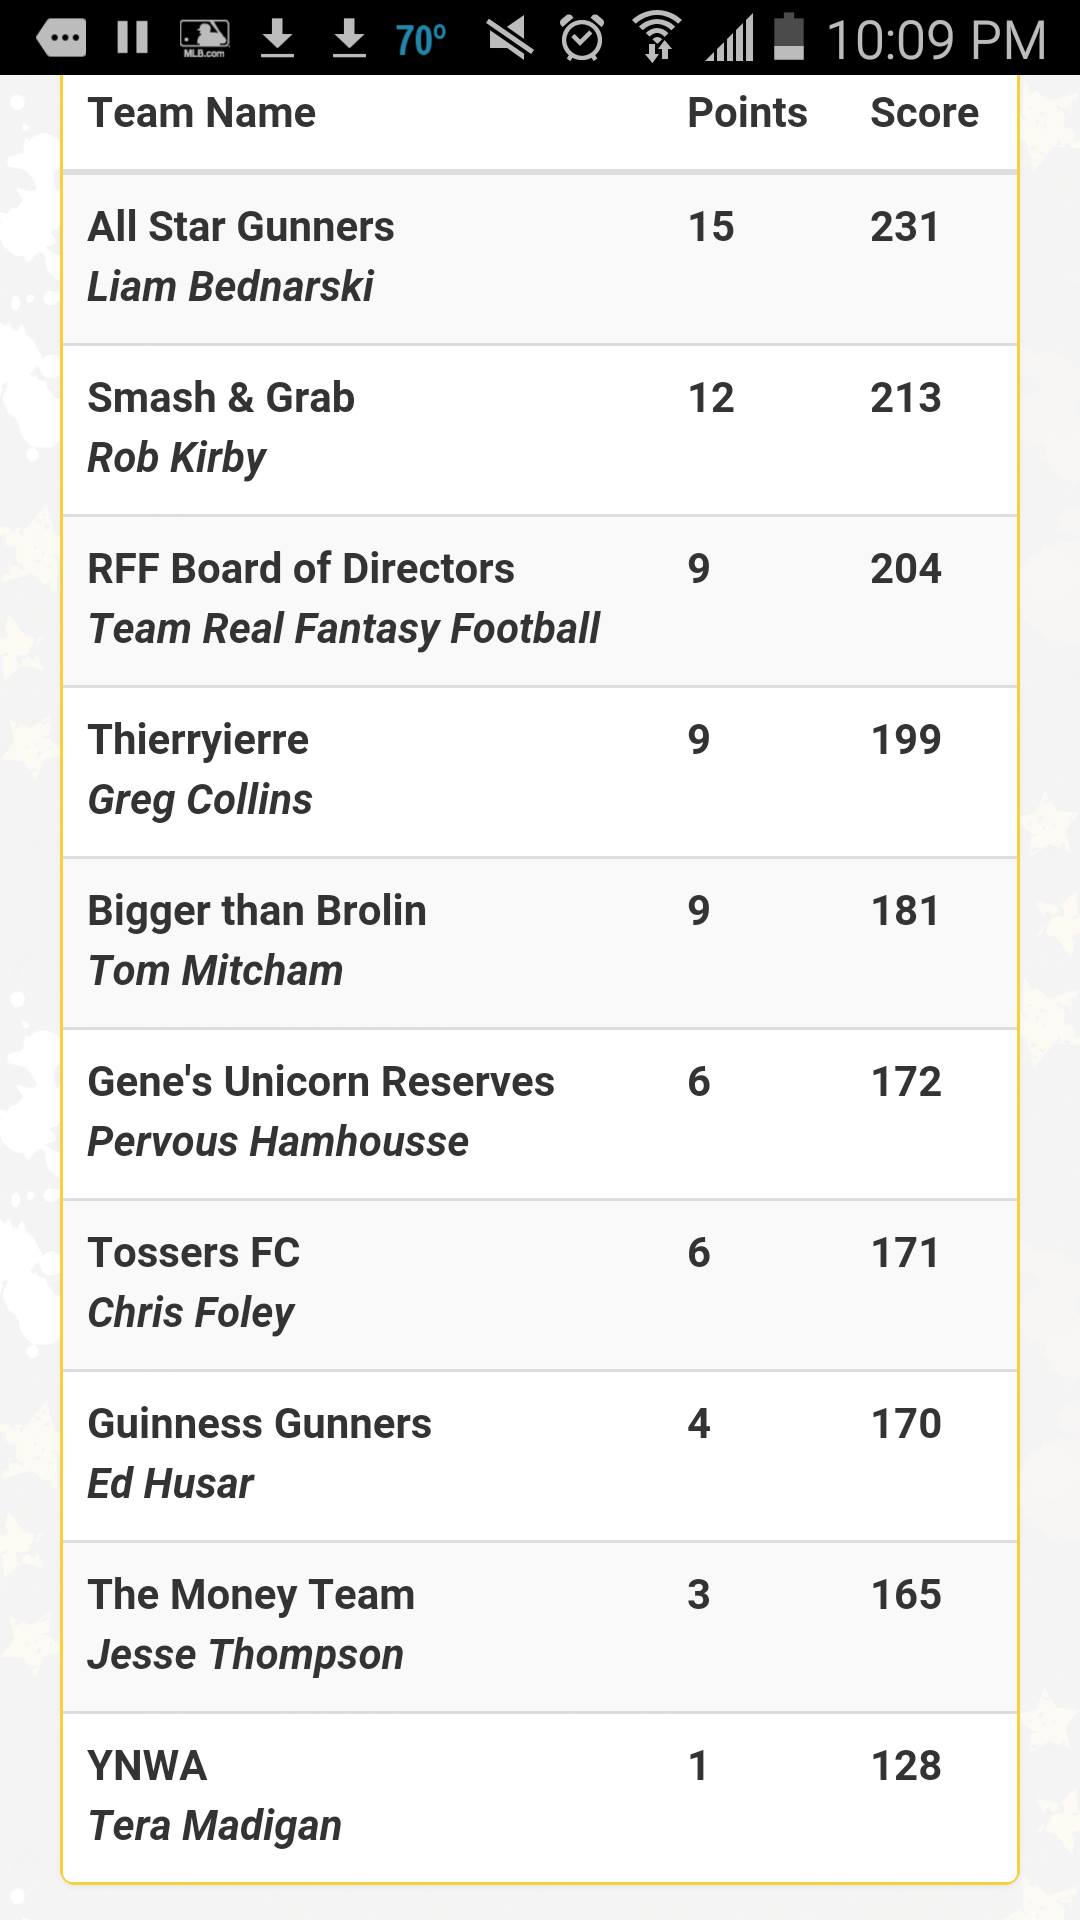
Task: Tap the pause icon in status bar
Action: coord(132,37)
